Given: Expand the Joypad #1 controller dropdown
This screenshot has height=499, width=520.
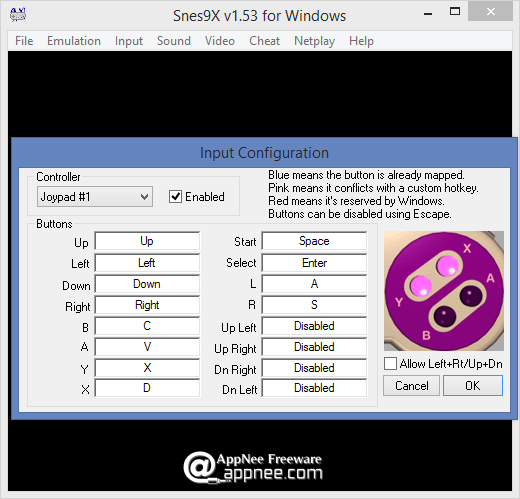Looking at the screenshot, I should (x=95, y=197).
